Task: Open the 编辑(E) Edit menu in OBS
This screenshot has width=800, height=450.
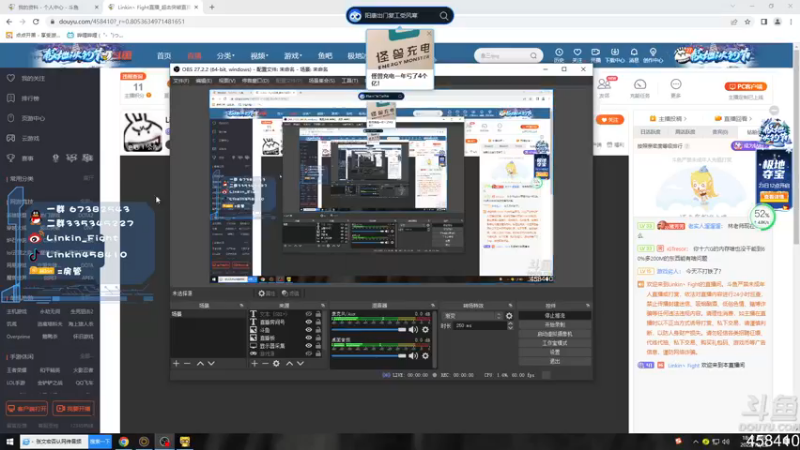Action: pyautogui.click(x=204, y=81)
